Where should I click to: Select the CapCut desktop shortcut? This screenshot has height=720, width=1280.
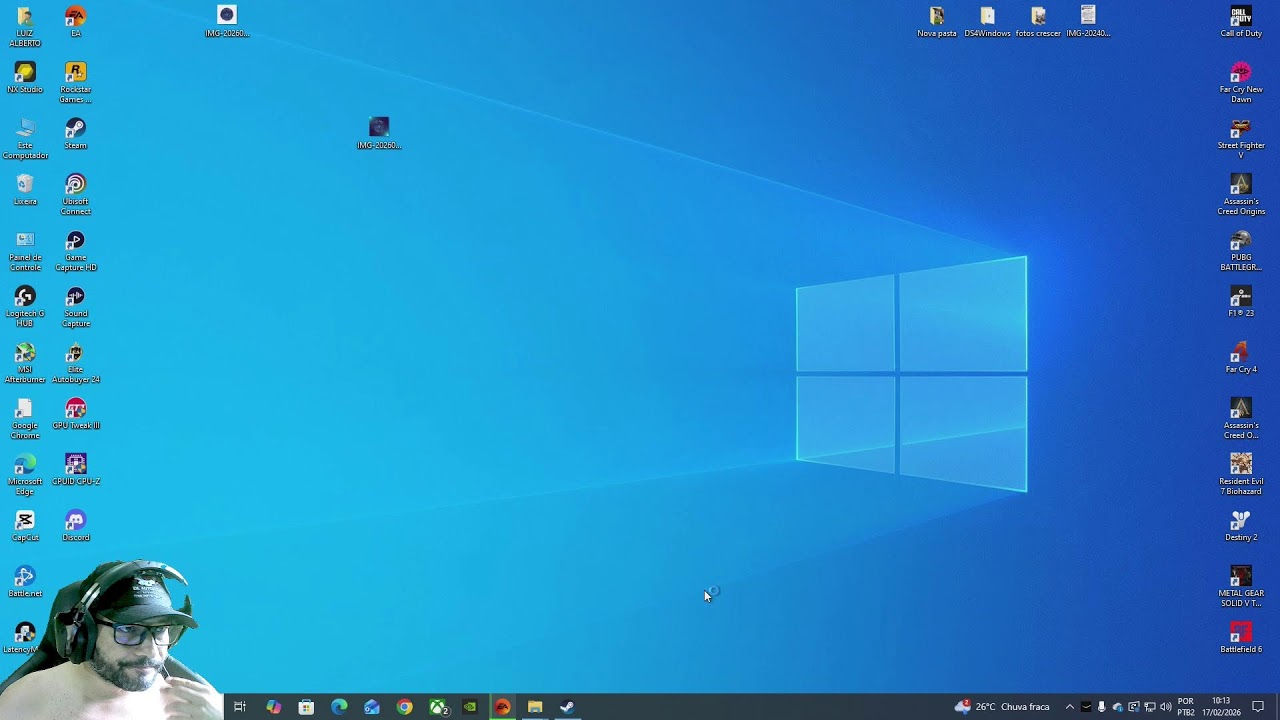[x=25, y=526]
